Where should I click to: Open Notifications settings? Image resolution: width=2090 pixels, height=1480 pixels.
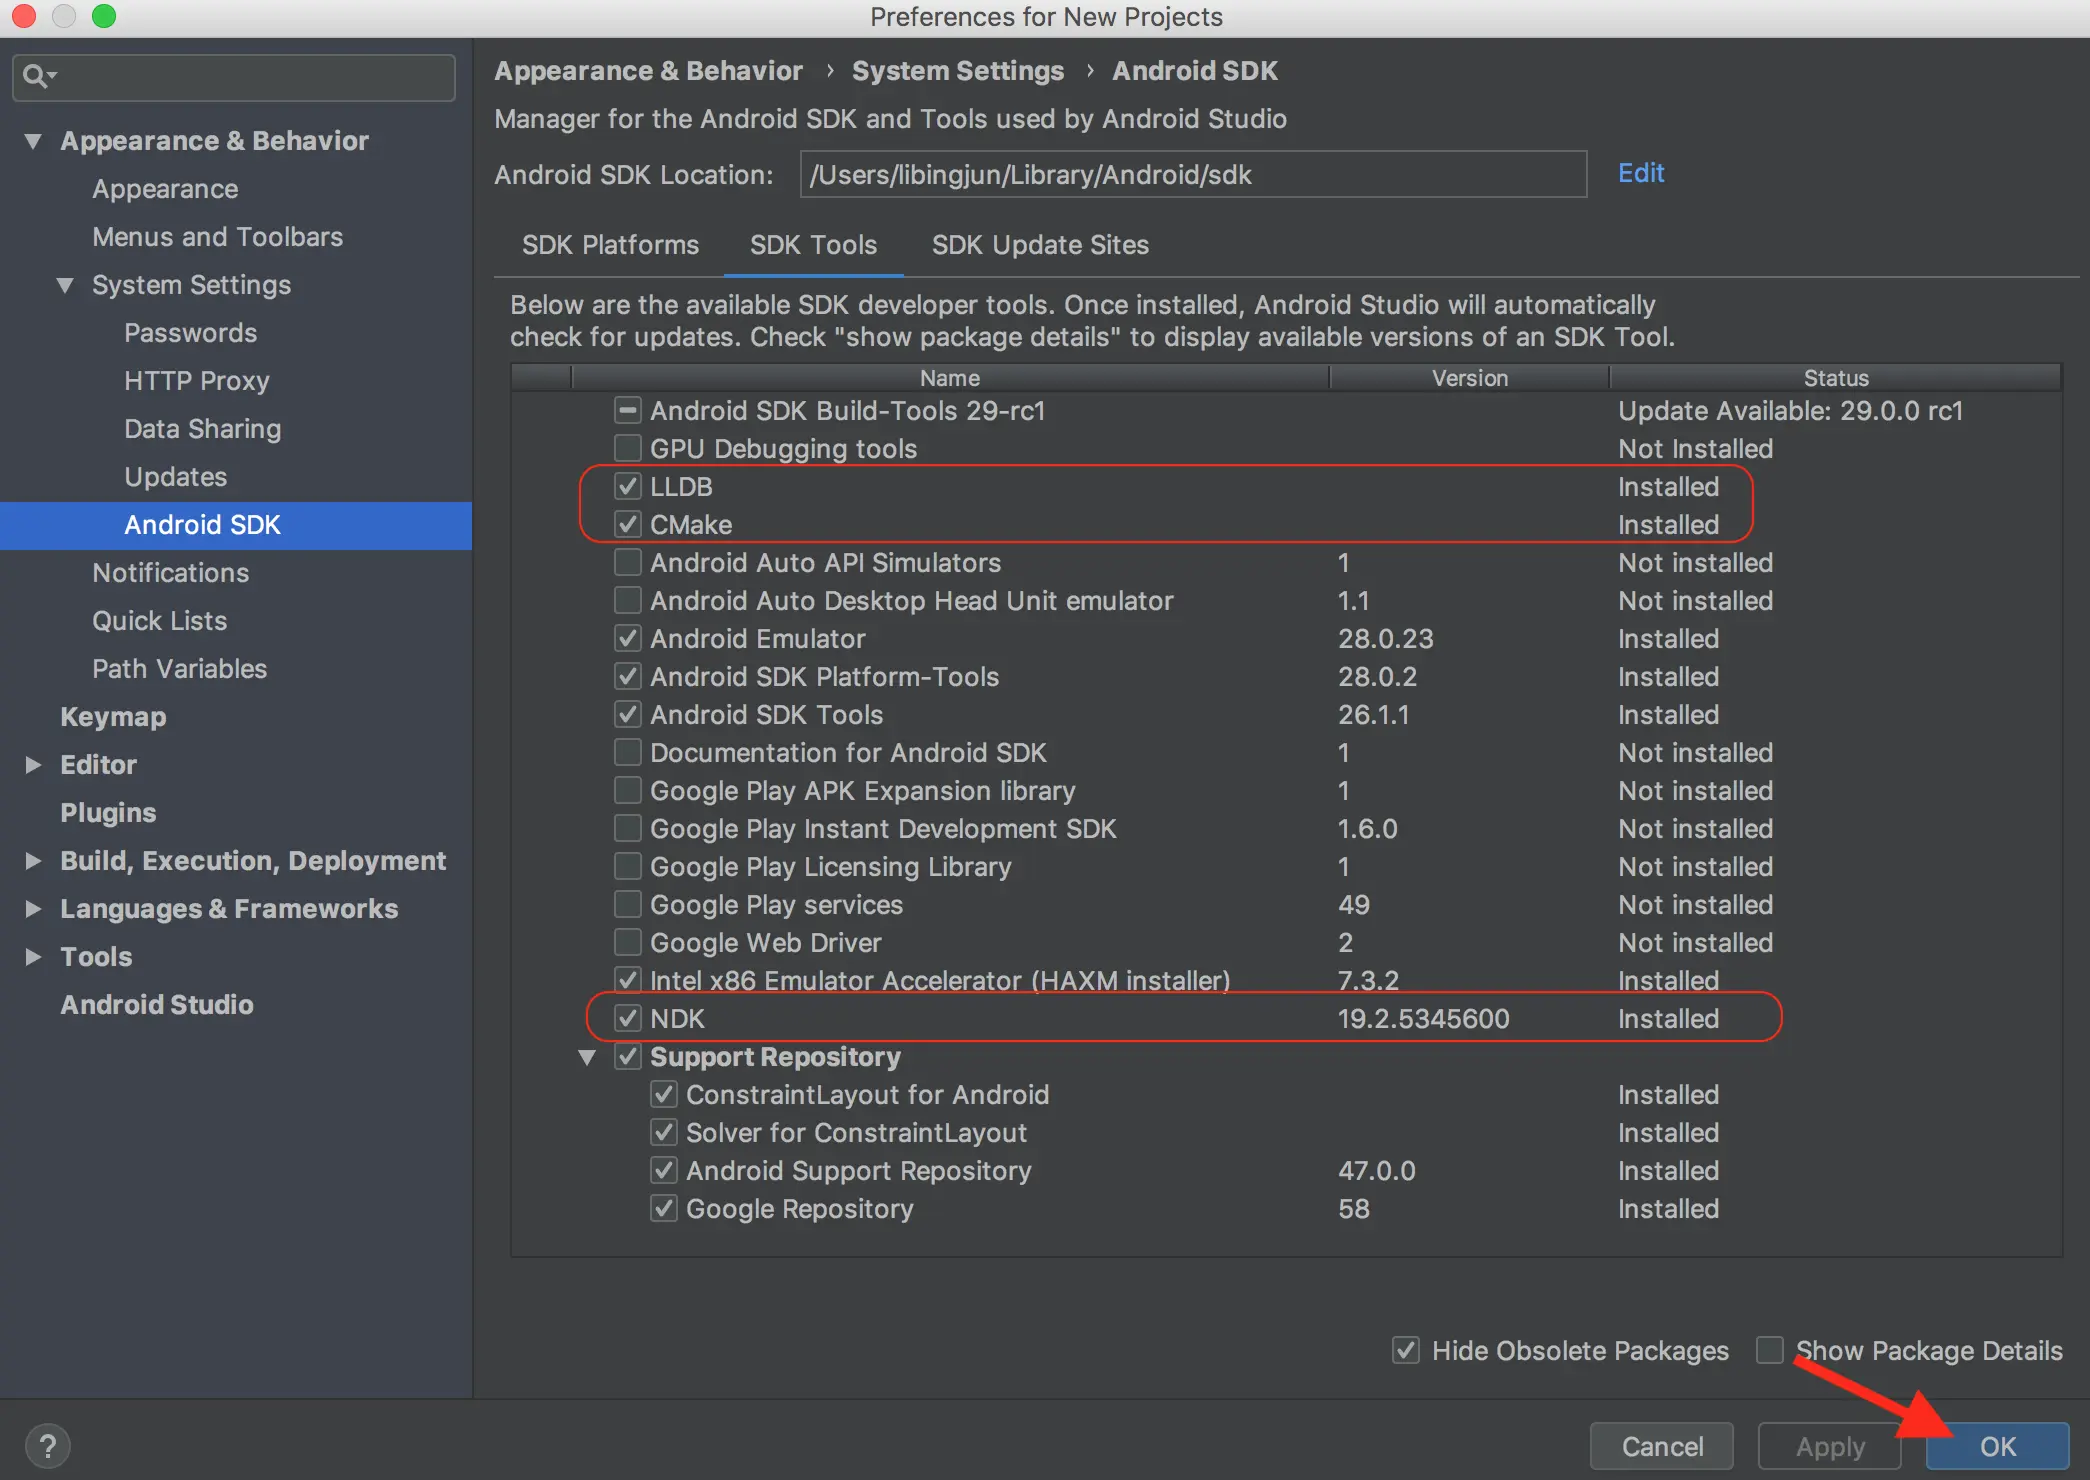(170, 573)
